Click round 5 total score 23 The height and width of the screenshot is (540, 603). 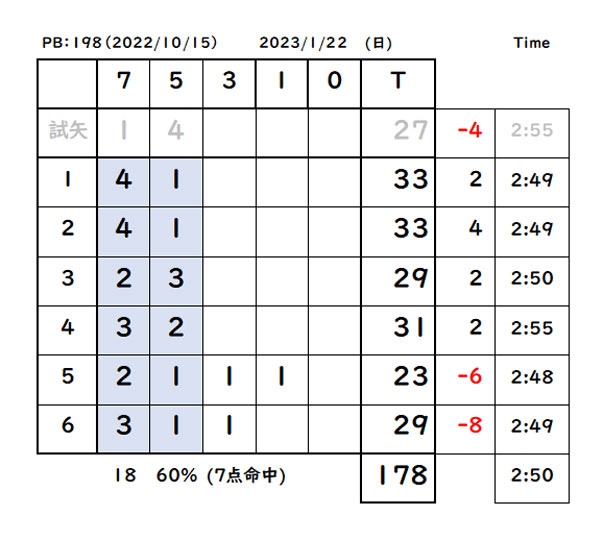coord(398,380)
